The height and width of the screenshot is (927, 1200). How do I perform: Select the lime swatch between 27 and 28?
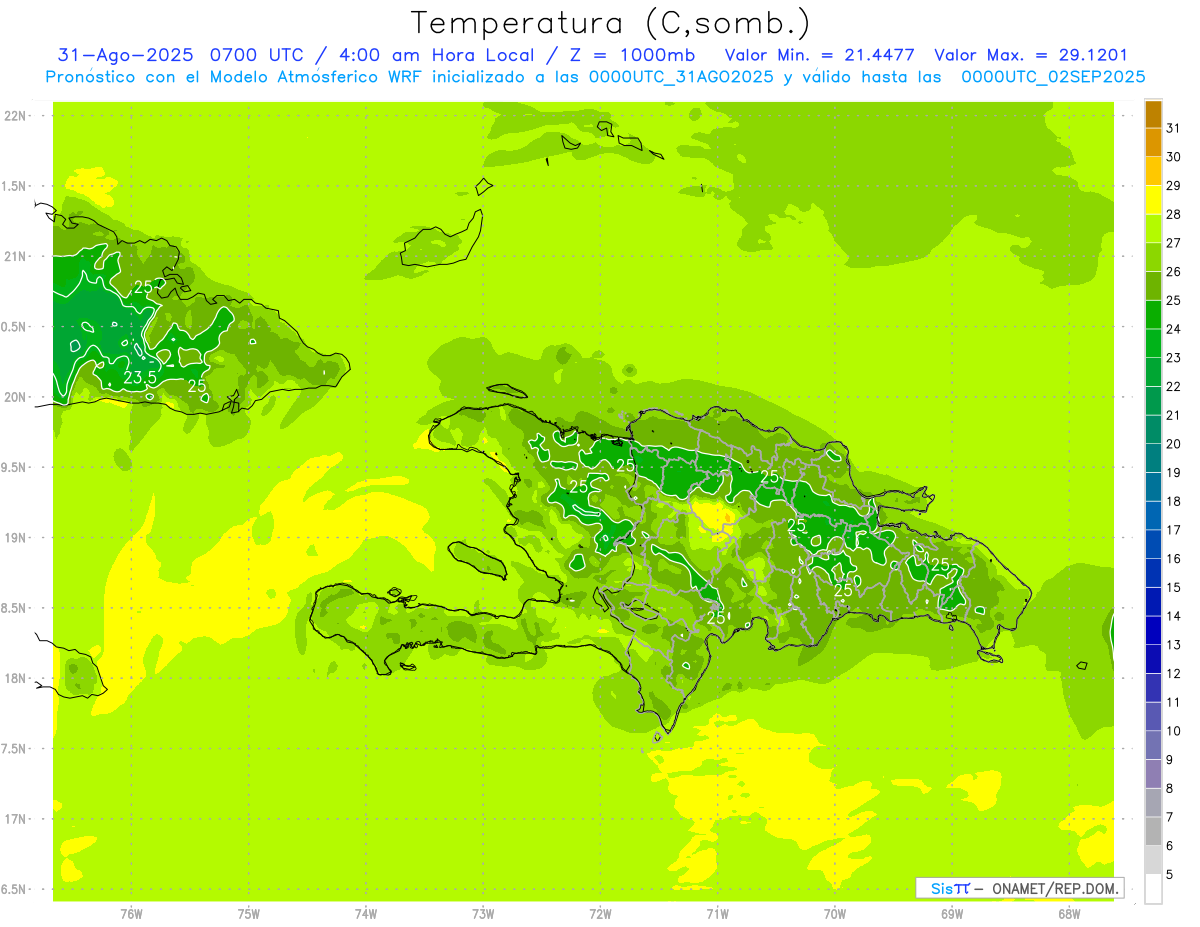pos(1153,228)
